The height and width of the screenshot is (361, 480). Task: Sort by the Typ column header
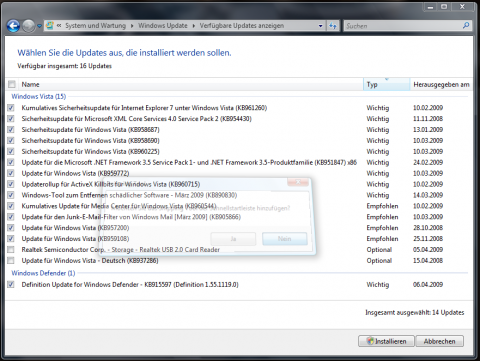[386, 84]
